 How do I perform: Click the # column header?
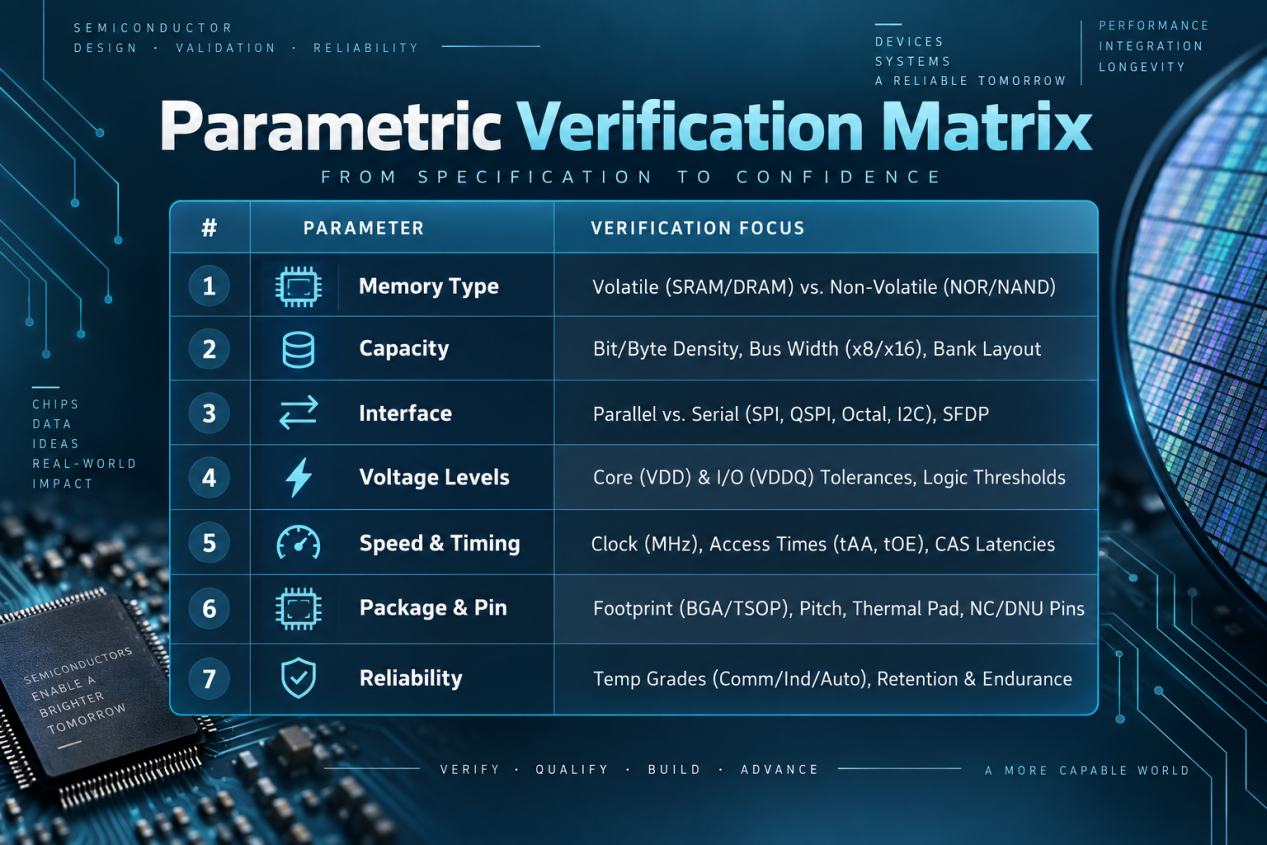[209, 228]
